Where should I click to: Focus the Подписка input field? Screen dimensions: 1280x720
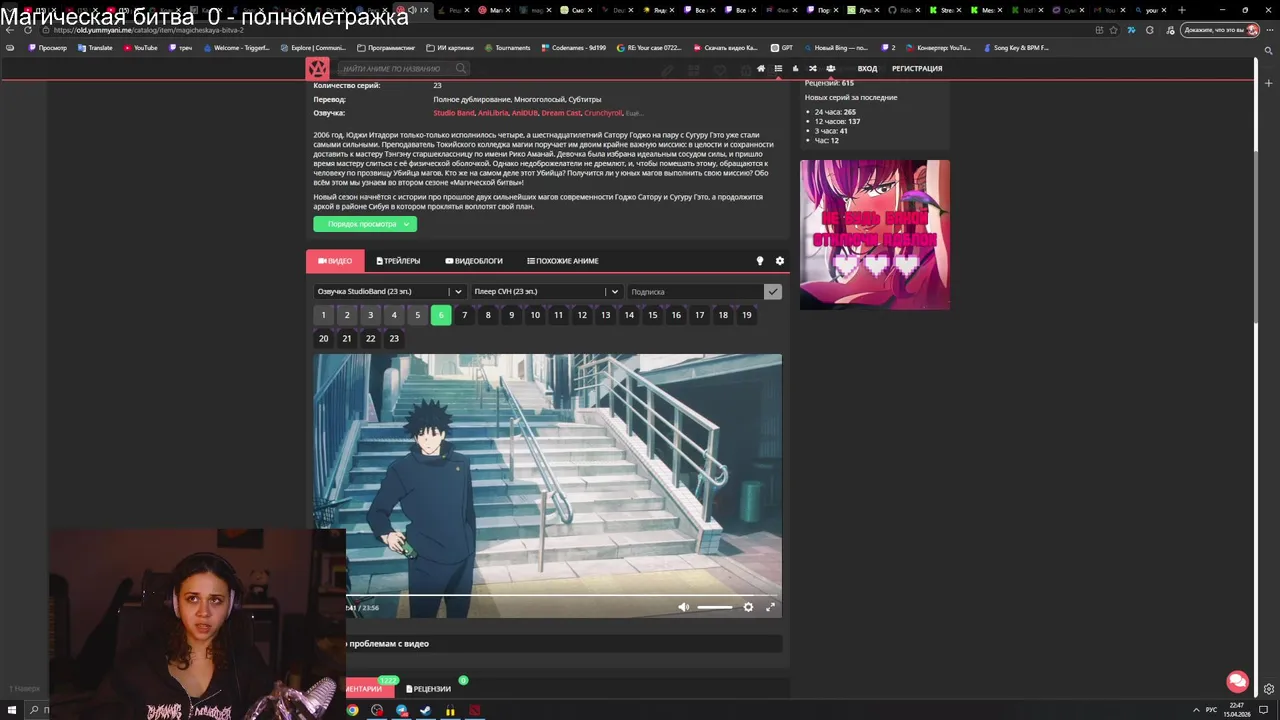[695, 291]
